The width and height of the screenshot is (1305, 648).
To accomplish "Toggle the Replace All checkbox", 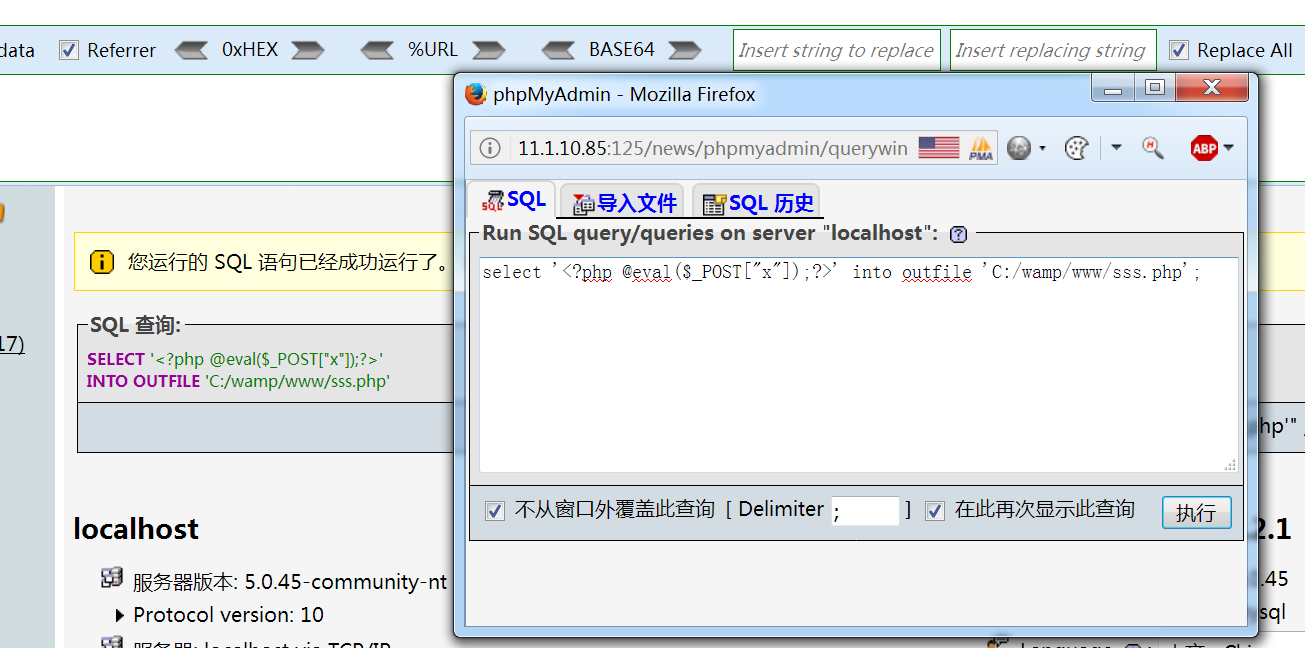I will tap(1179, 50).
